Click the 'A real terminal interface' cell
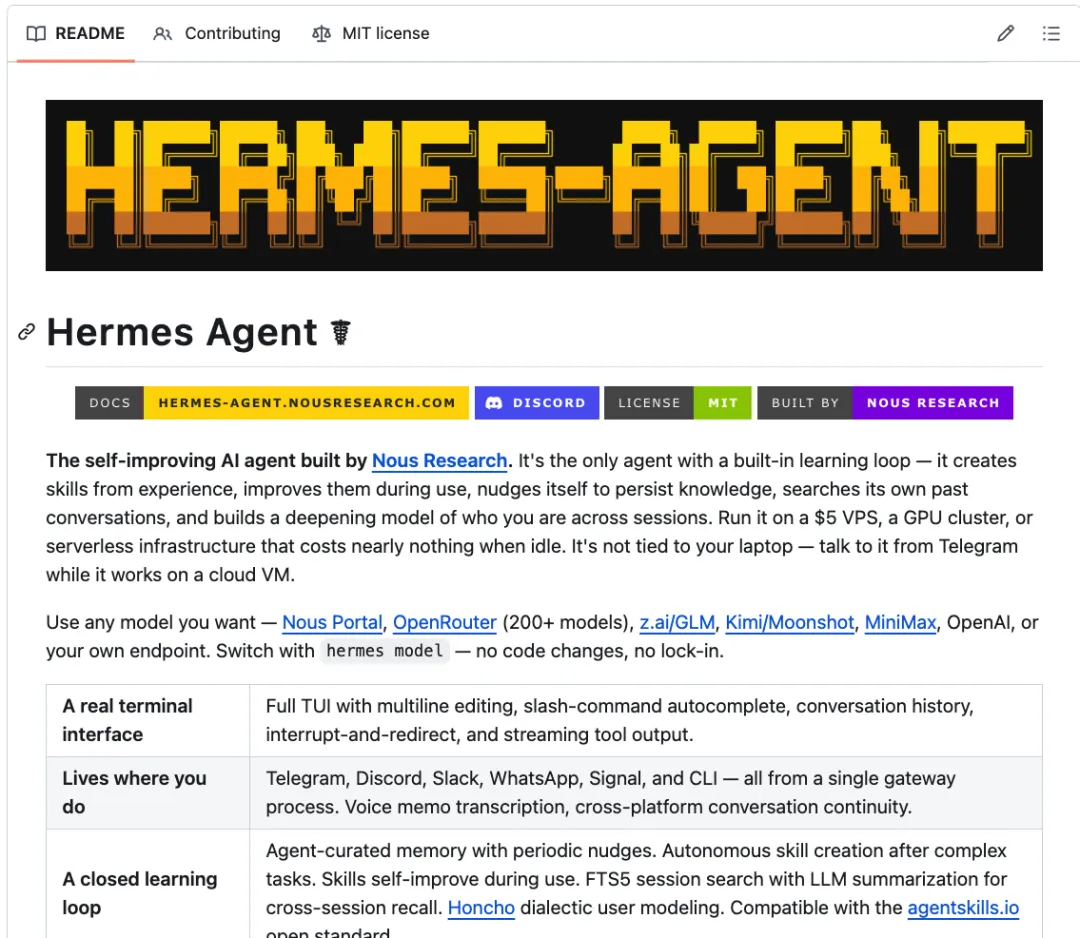This screenshot has height=938, width=1080. click(148, 720)
